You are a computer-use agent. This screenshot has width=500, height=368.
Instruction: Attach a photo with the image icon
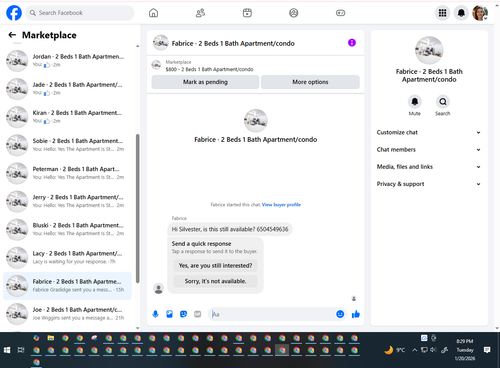pyautogui.click(x=169, y=314)
